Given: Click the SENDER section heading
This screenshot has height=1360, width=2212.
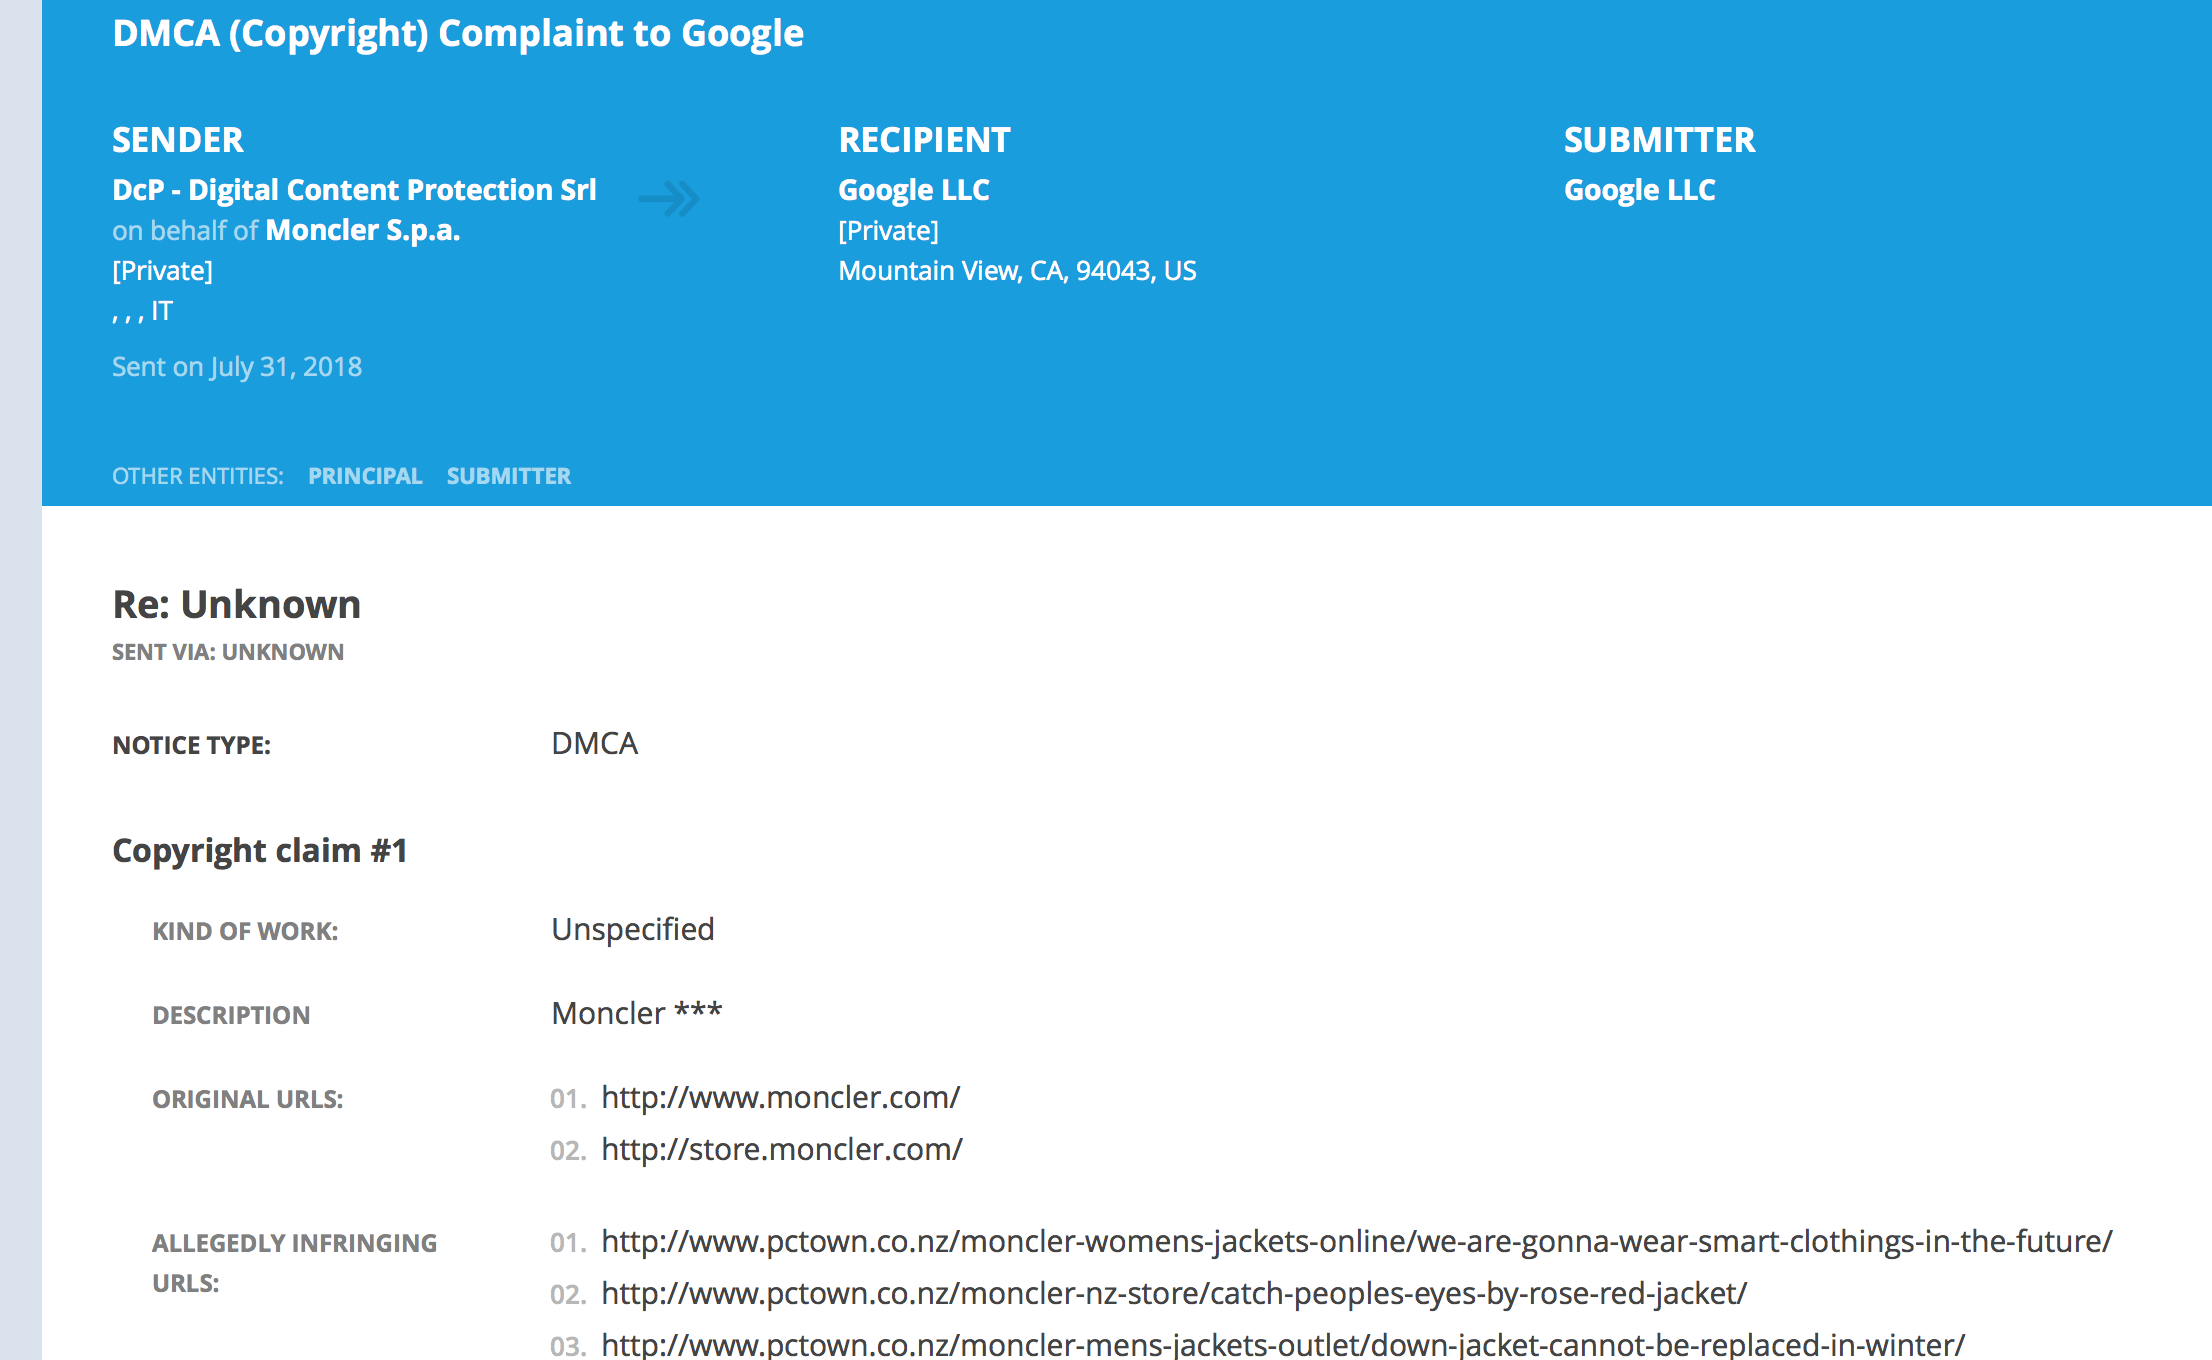Looking at the screenshot, I should tap(177, 140).
